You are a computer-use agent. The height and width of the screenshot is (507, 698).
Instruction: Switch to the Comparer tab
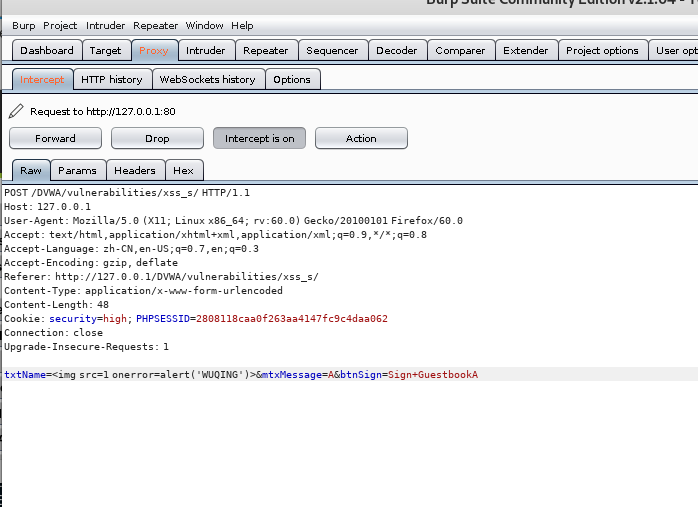pos(460,50)
